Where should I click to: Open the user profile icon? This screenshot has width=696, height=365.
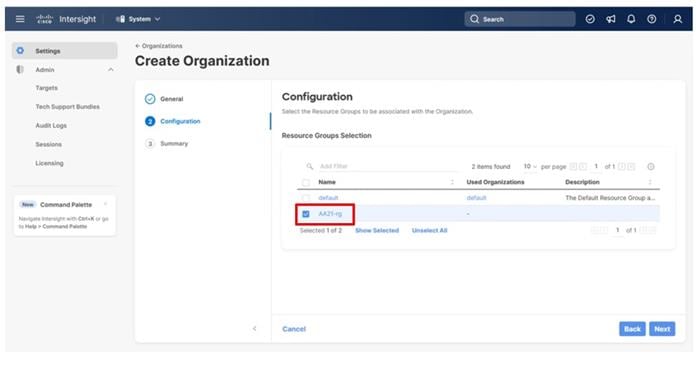pos(677,19)
